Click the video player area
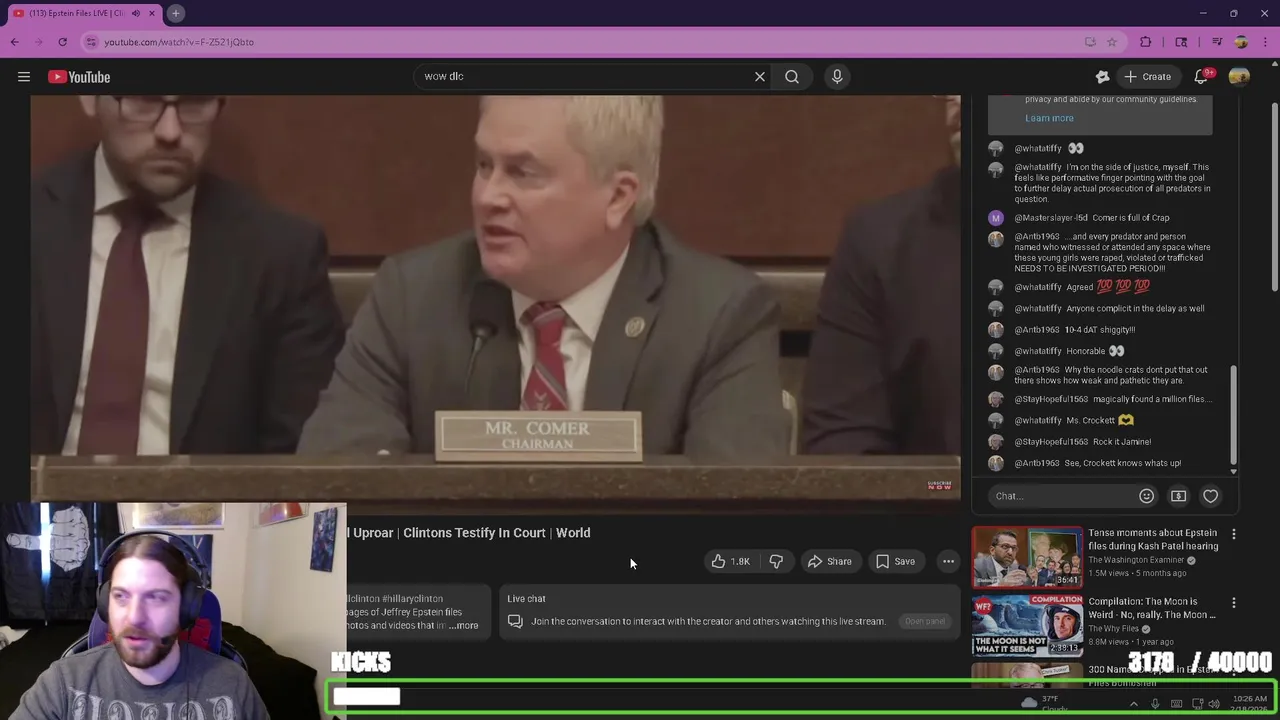 495,297
